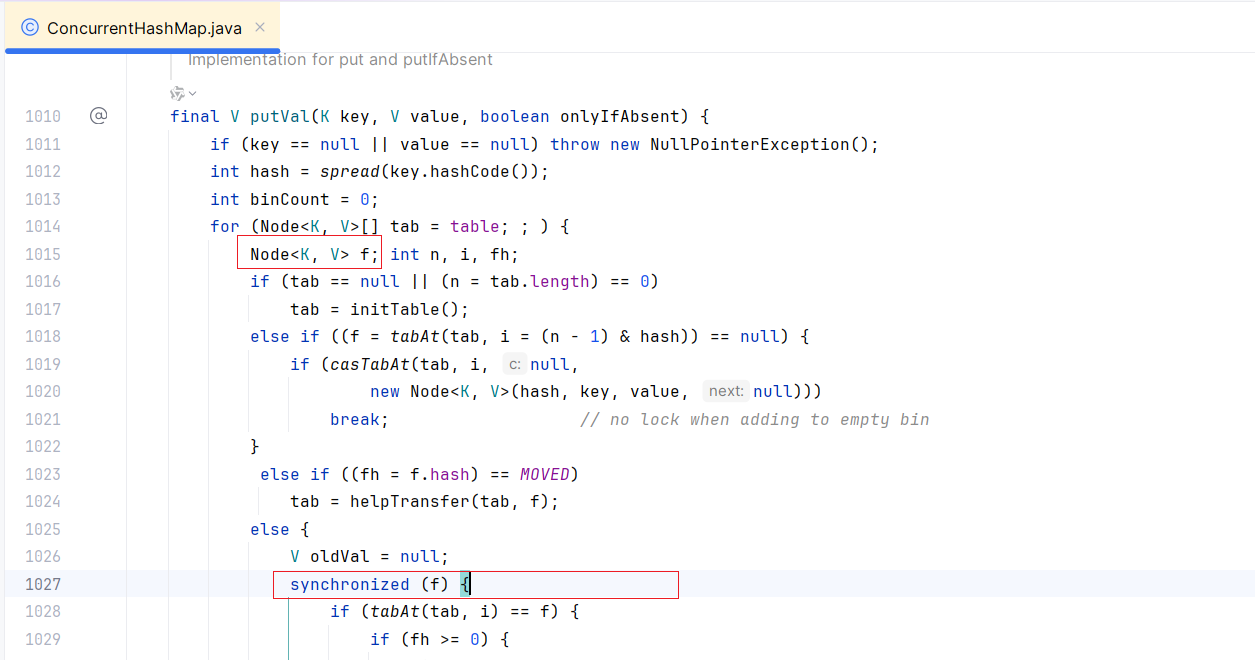Click the 'c:' parameter hint before null
The width and height of the screenshot is (1255, 660).
coord(514,365)
